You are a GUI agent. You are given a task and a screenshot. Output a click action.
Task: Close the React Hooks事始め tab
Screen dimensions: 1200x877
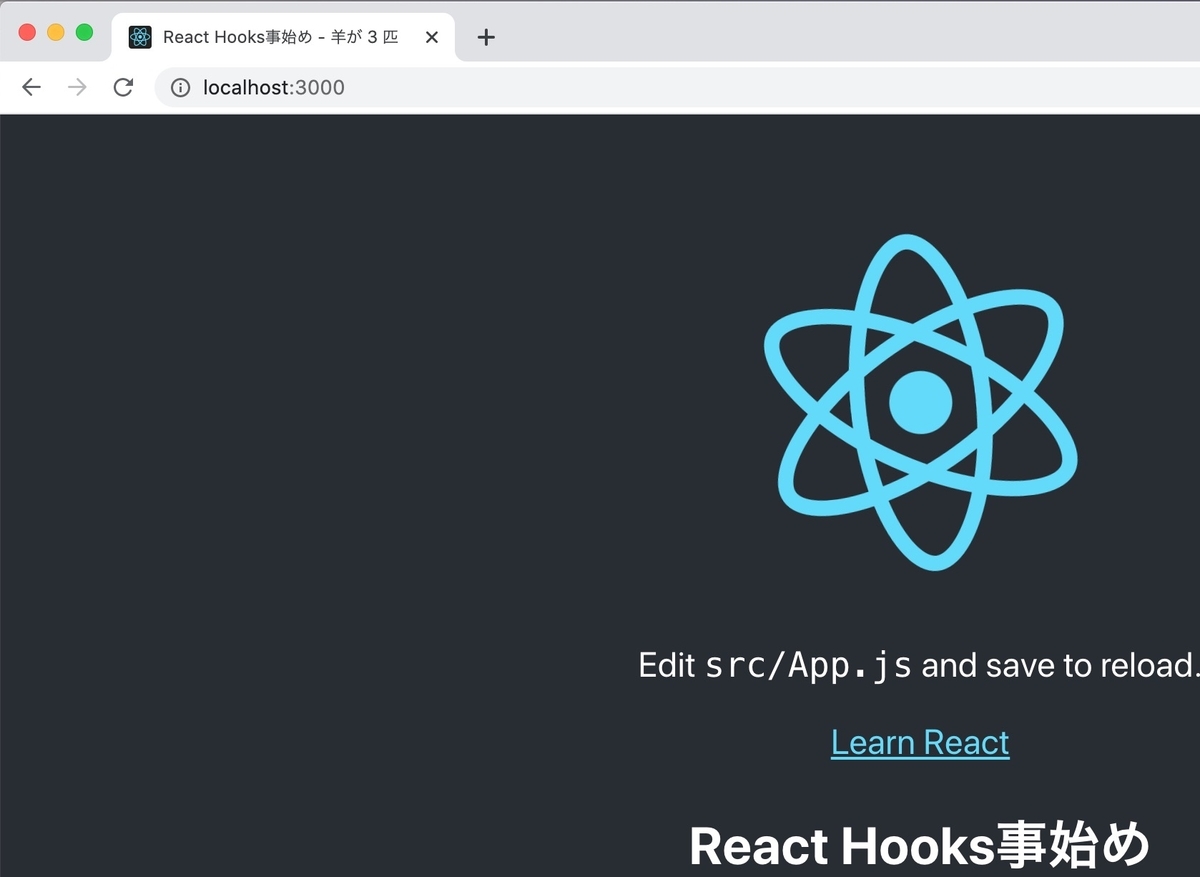pos(432,37)
